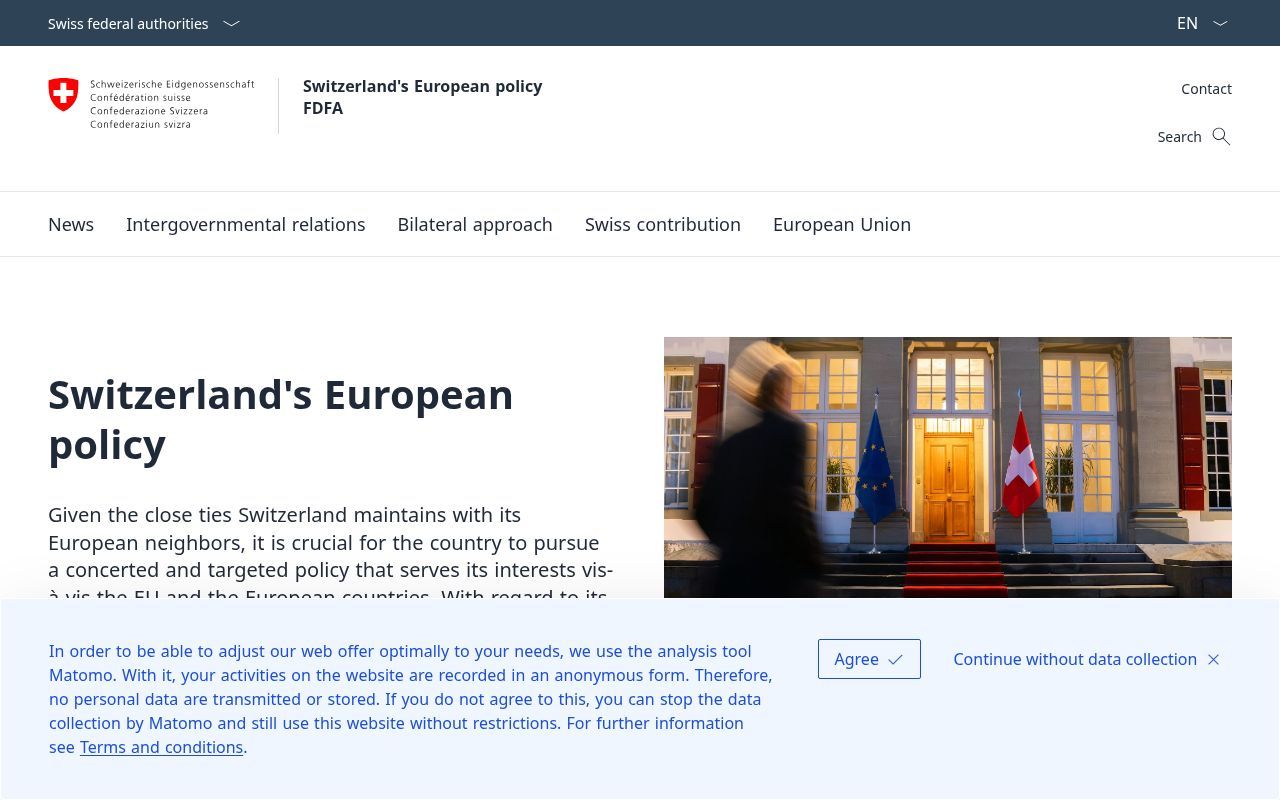Click the Search text link

(x=1179, y=137)
